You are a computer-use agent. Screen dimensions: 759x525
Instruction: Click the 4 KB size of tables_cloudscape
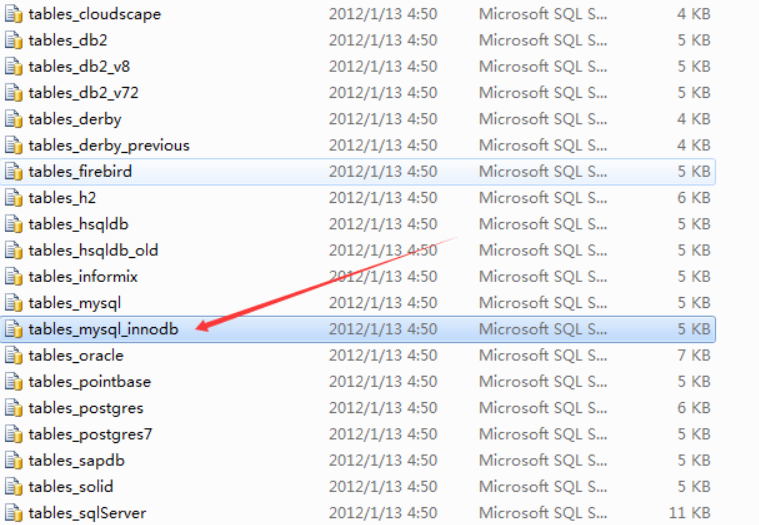click(694, 14)
